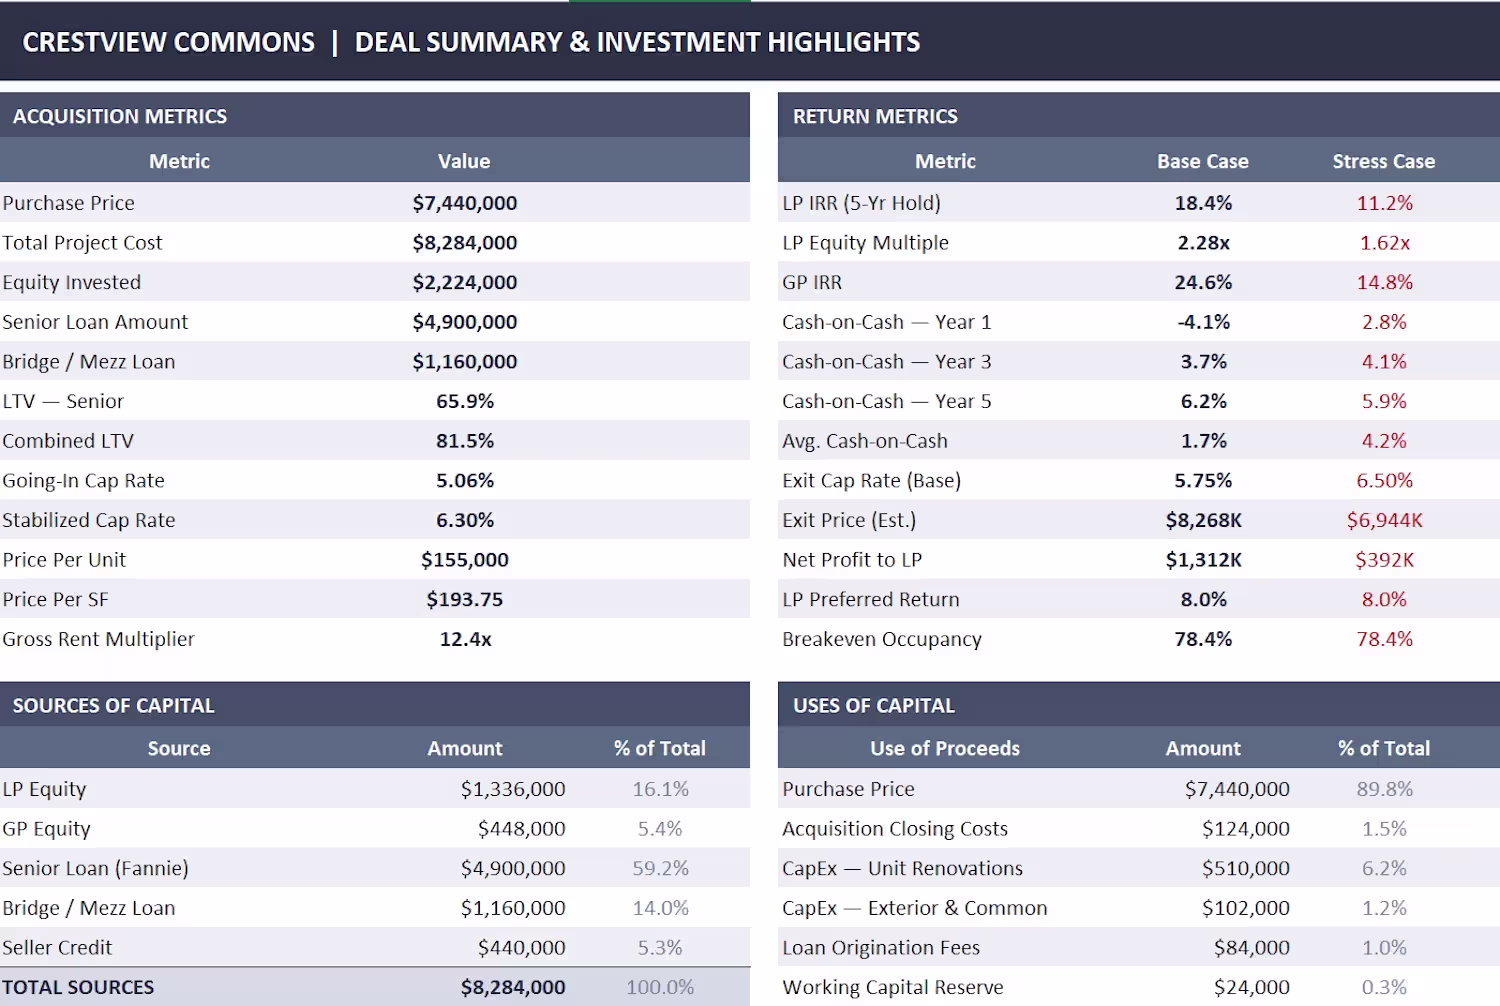The image size is (1500, 1006).
Task: Select the Equity Invested amount $2,224,000
Action: coord(465,282)
